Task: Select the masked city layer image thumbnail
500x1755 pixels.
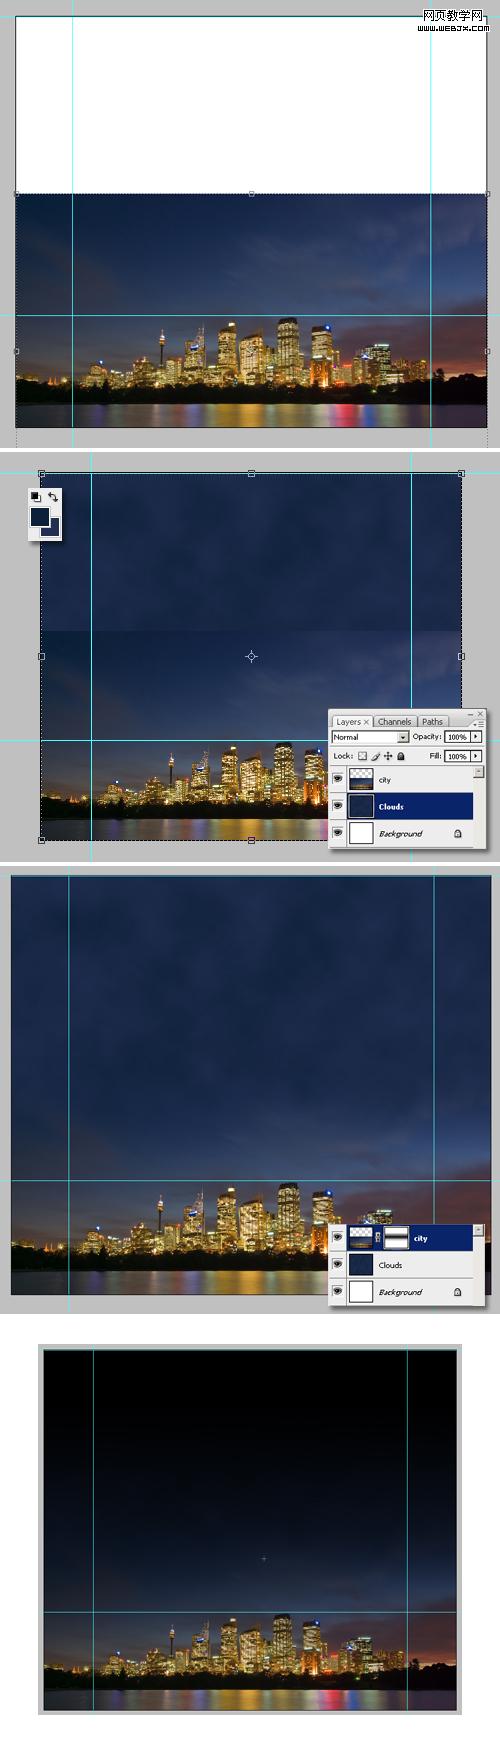Action: [x=361, y=1238]
